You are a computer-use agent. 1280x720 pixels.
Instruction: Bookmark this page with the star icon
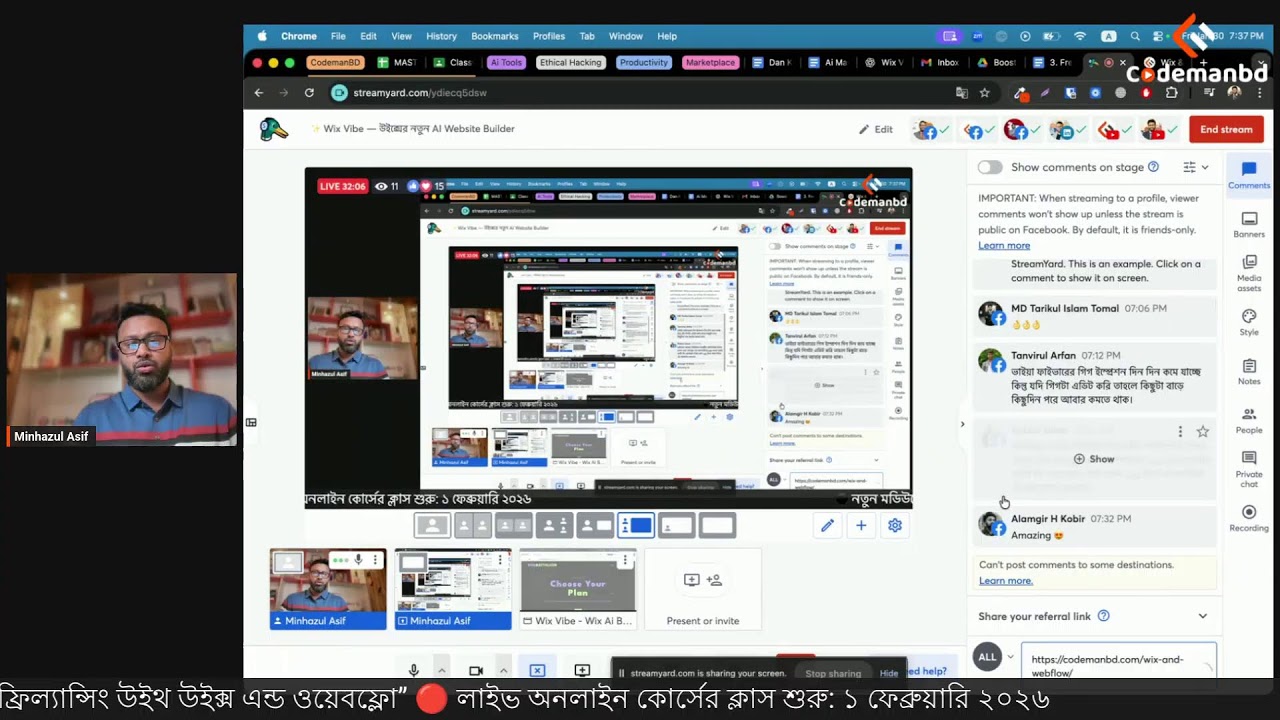985,93
